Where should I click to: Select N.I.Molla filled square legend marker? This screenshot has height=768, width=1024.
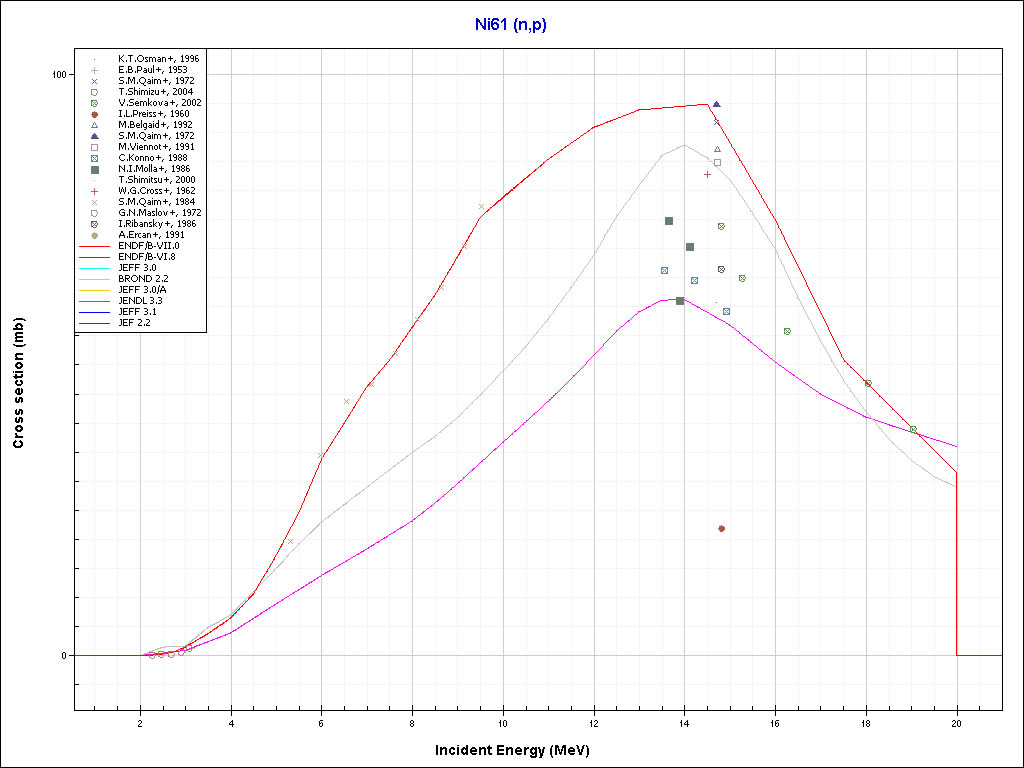pos(94,169)
